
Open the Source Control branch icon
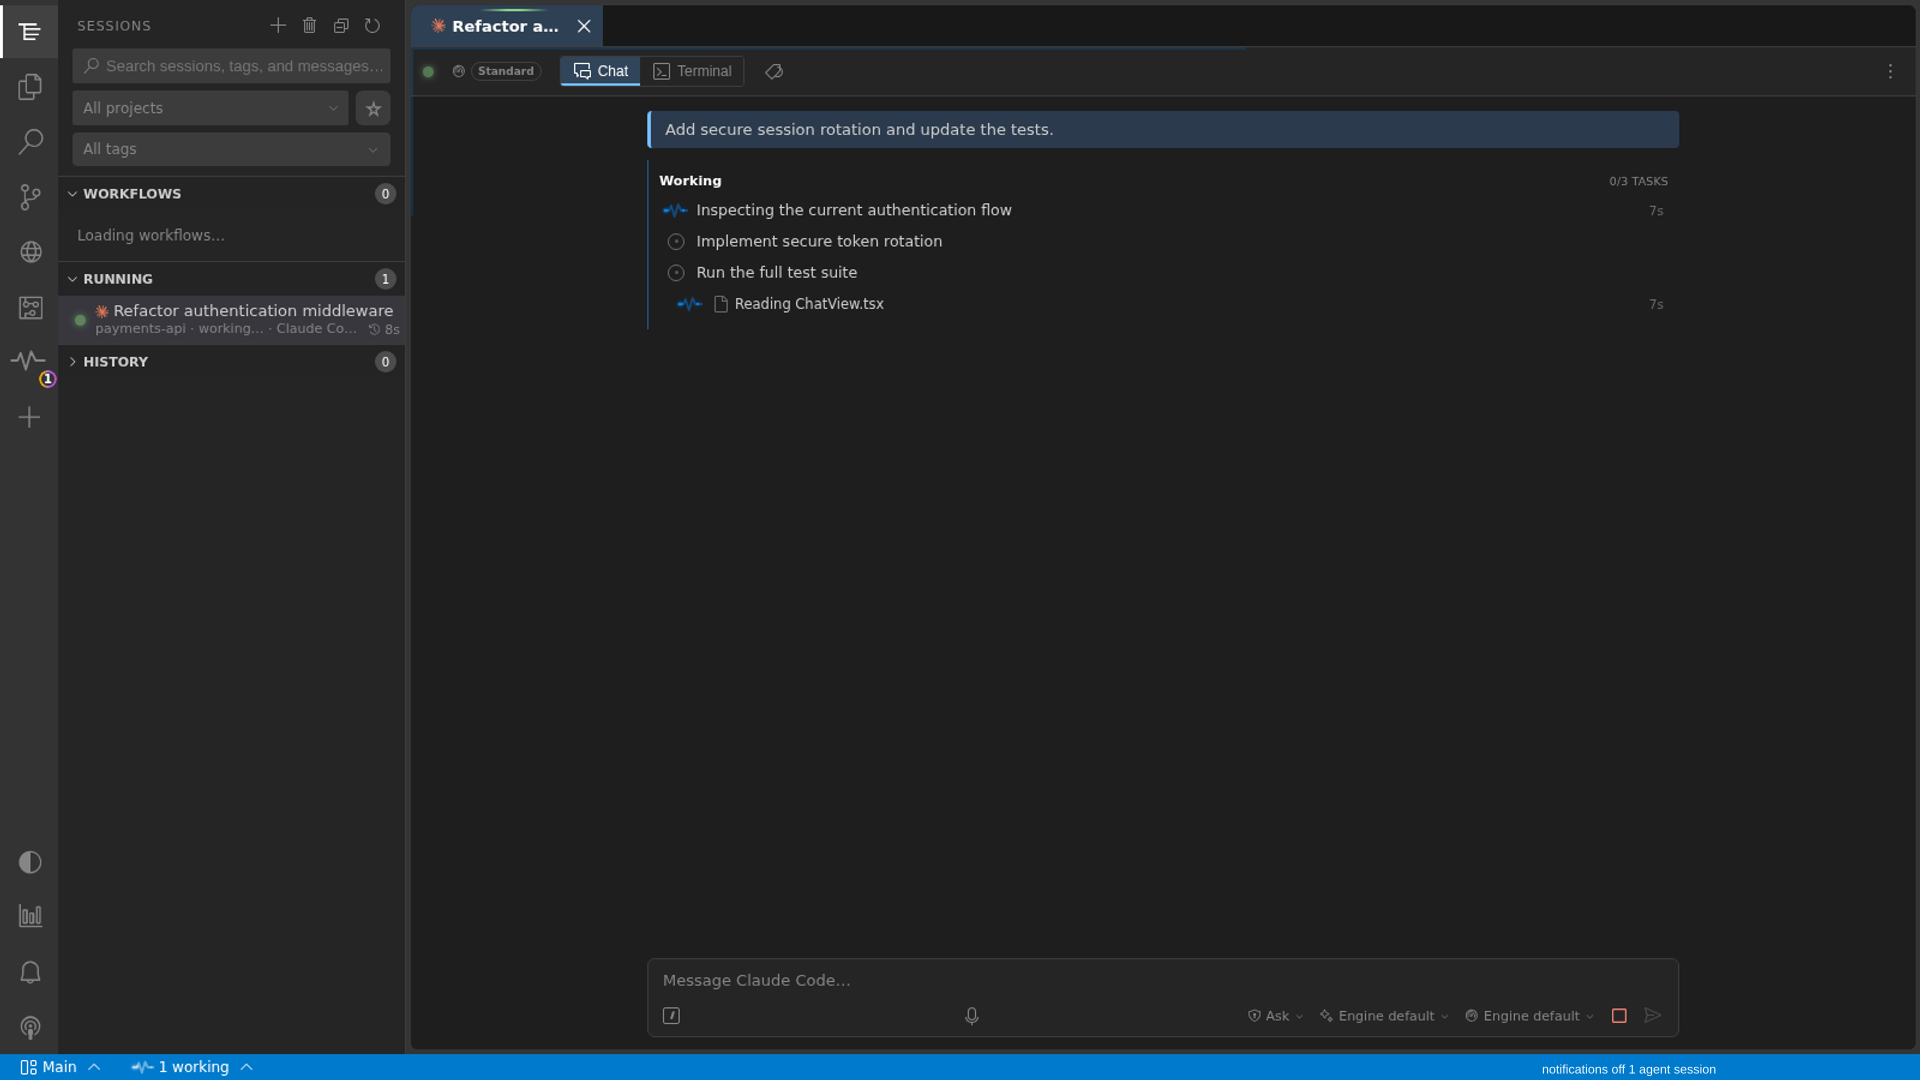(x=30, y=197)
